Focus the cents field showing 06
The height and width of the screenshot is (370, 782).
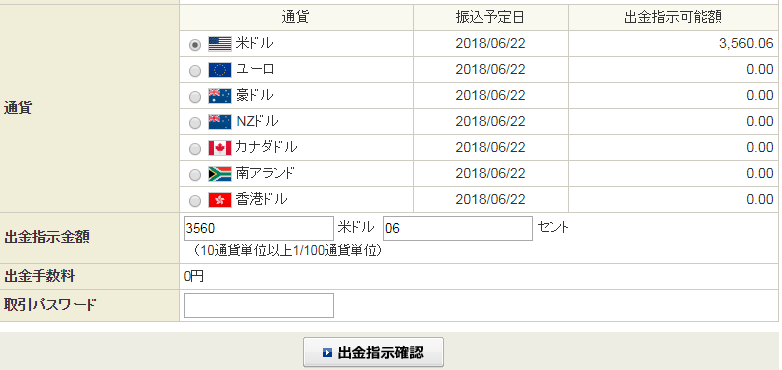pyautogui.click(x=458, y=228)
